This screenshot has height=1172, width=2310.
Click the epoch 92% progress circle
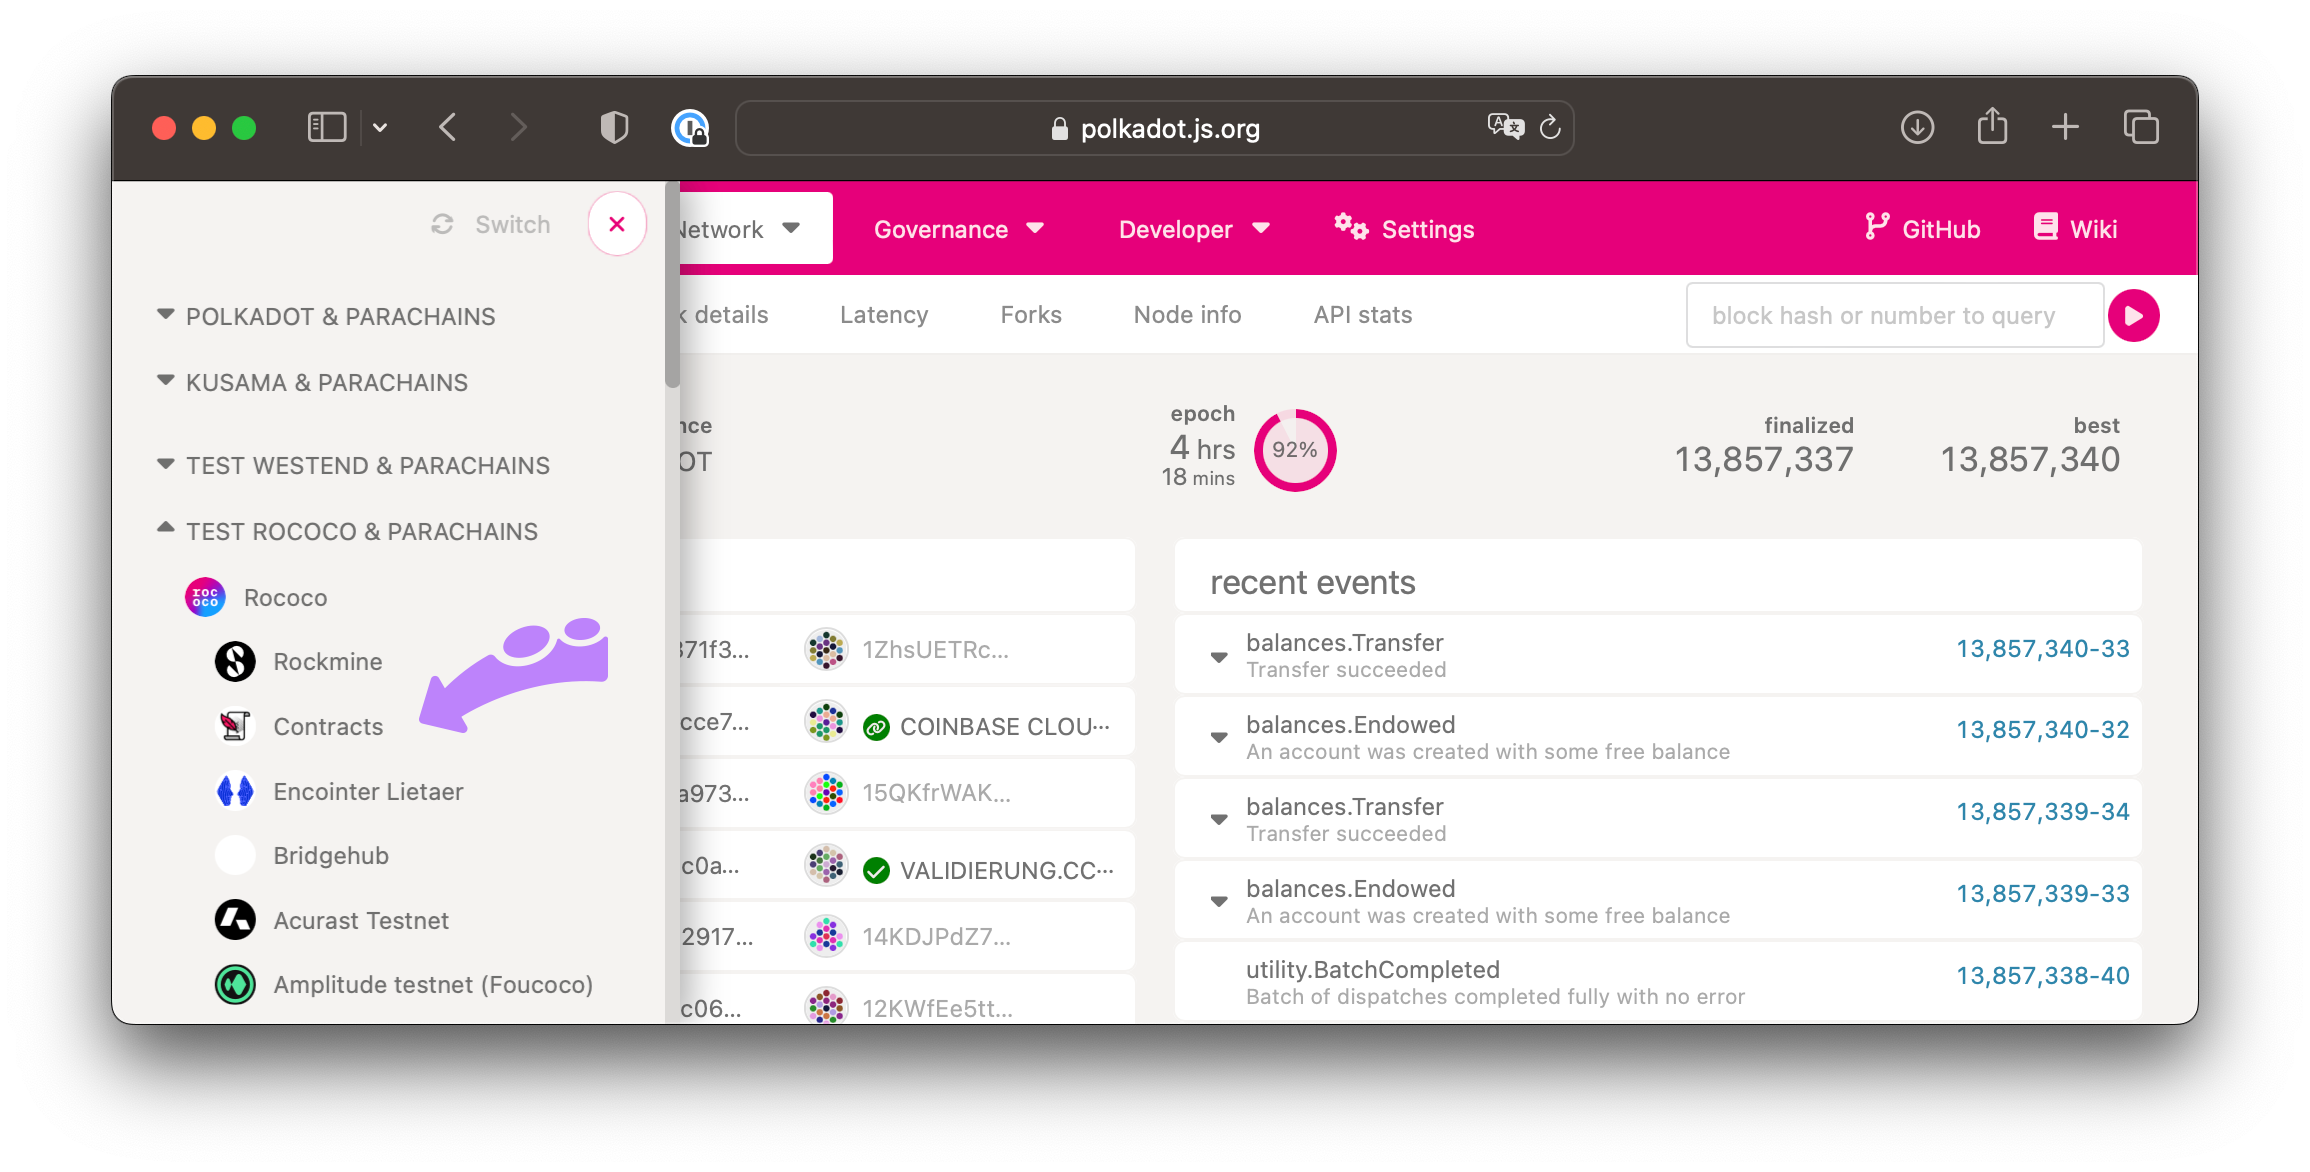click(1295, 450)
